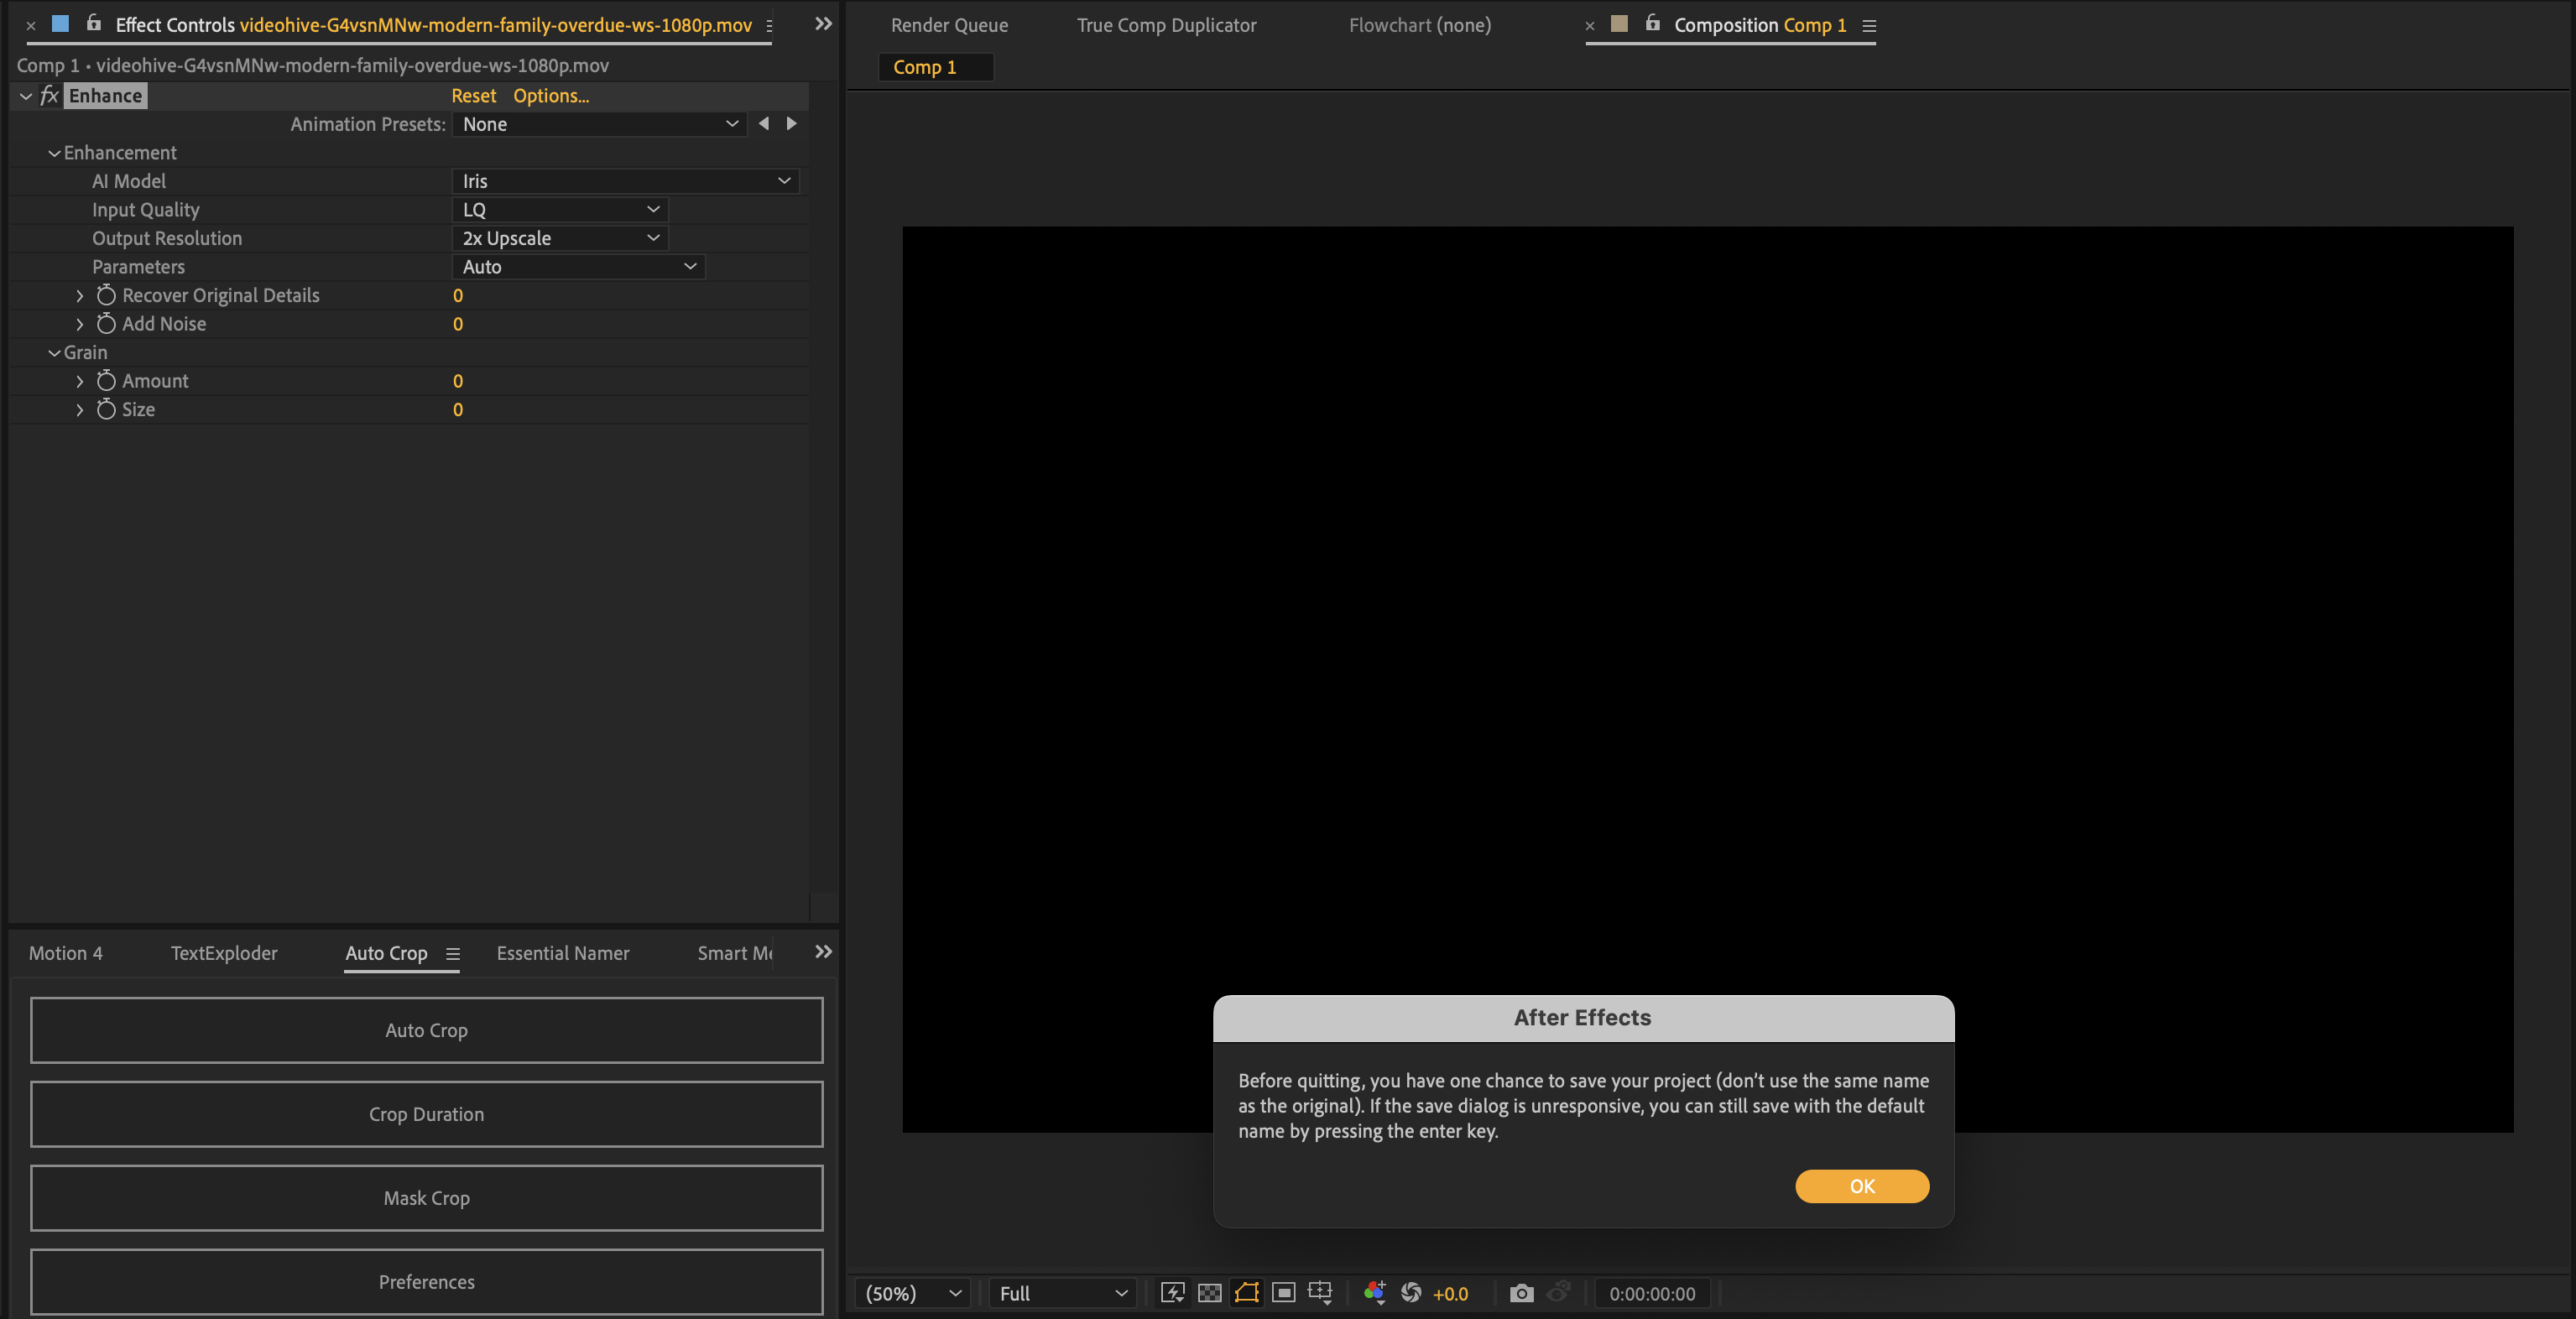The height and width of the screenshot is (1319, 2576).
Task: Click the reset exposure aperture icon
Action: tap(1411, 1293)
